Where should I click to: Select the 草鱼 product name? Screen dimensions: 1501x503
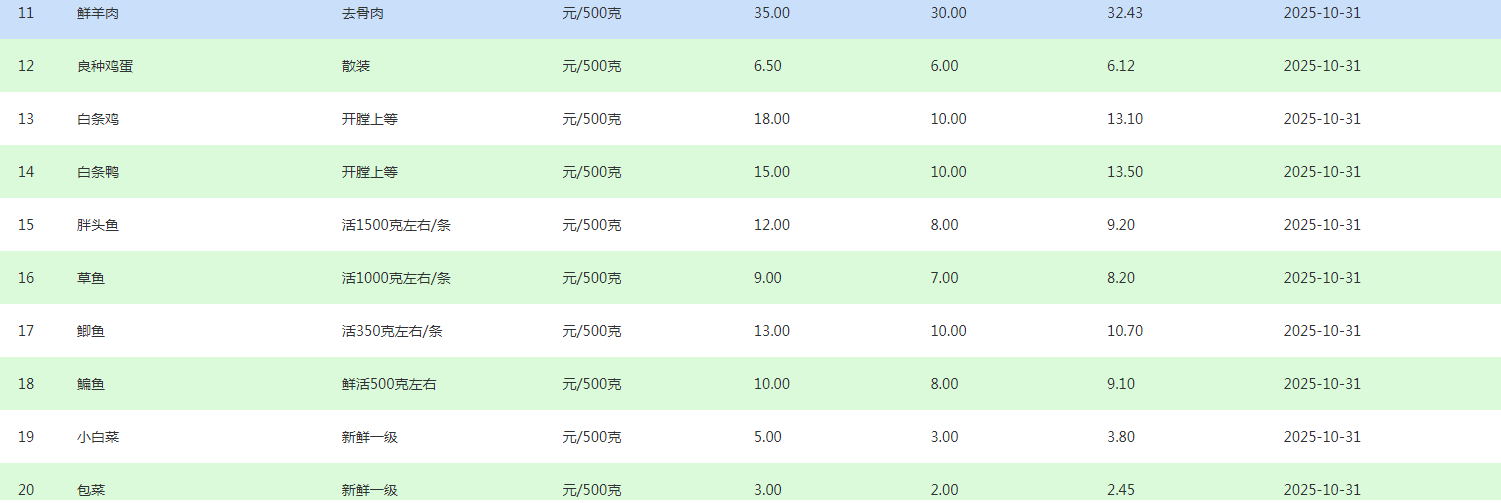(x=91, y=278)
